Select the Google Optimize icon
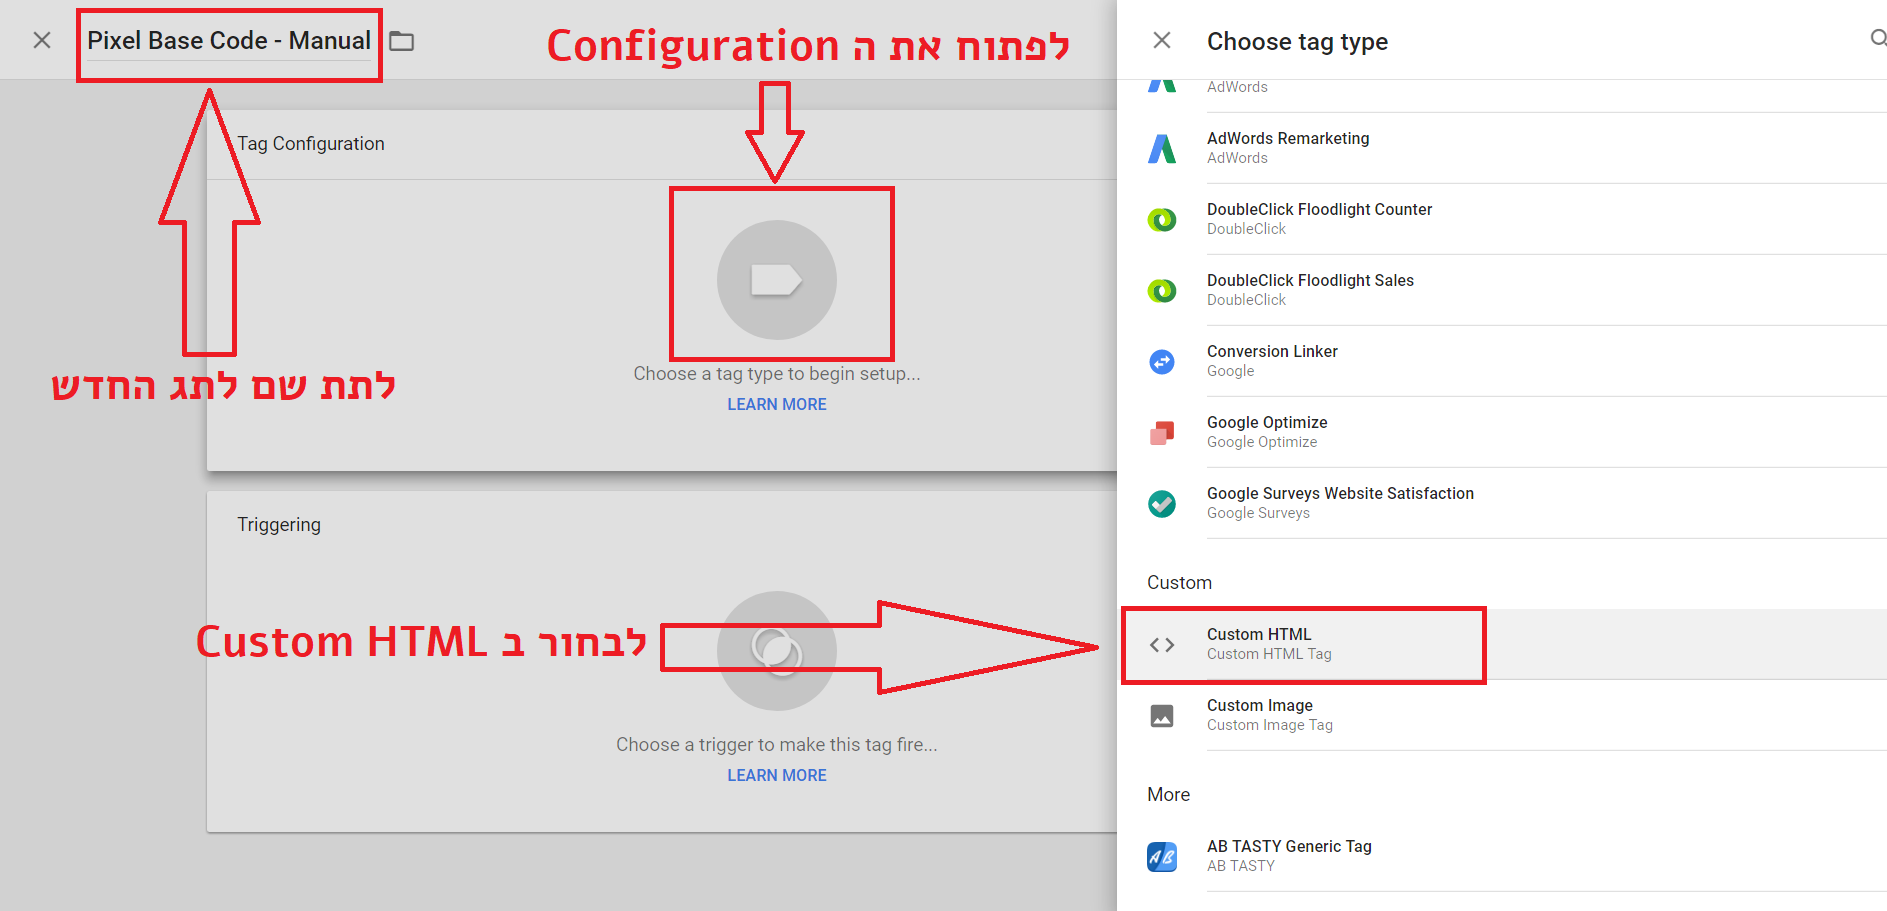1887x911 pixels. [x=1162, y=432]
